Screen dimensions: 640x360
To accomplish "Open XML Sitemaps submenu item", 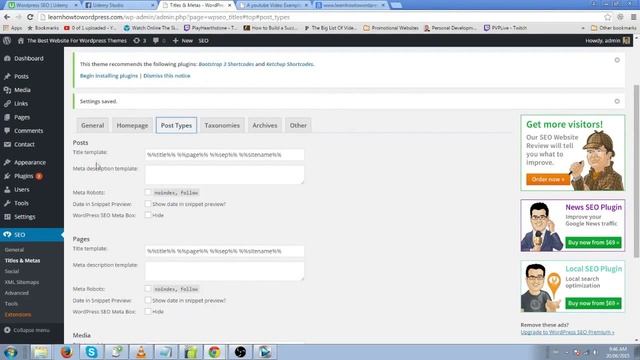I will point(22,282).
